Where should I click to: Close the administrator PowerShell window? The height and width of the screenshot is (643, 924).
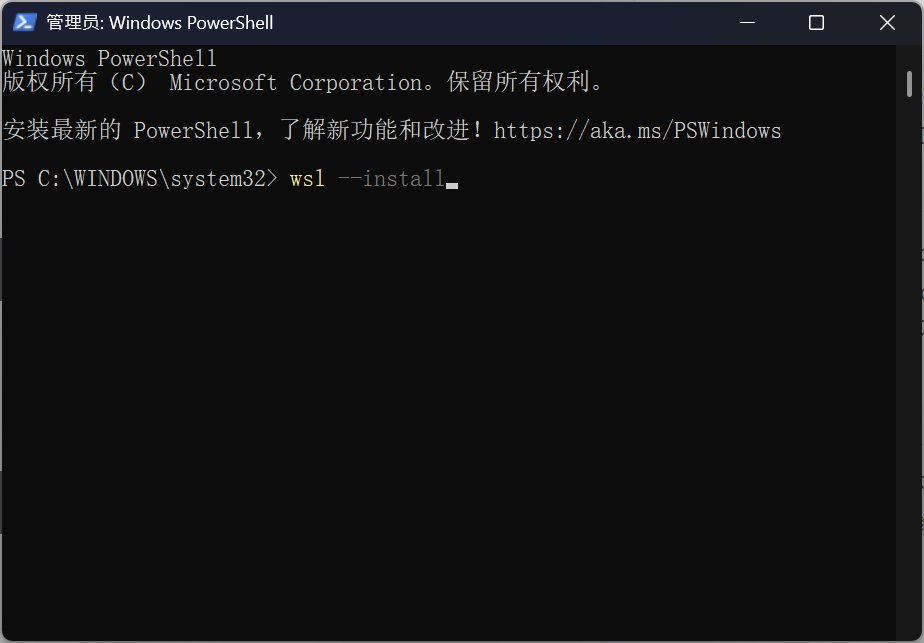[x=887, y=22]
